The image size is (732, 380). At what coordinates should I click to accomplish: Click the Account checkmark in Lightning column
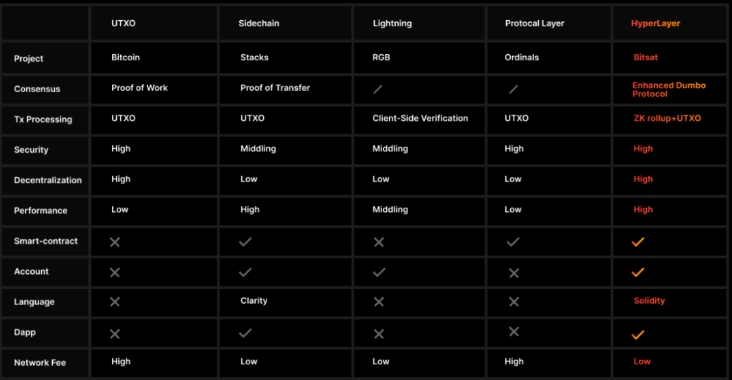tap(379, 272)
